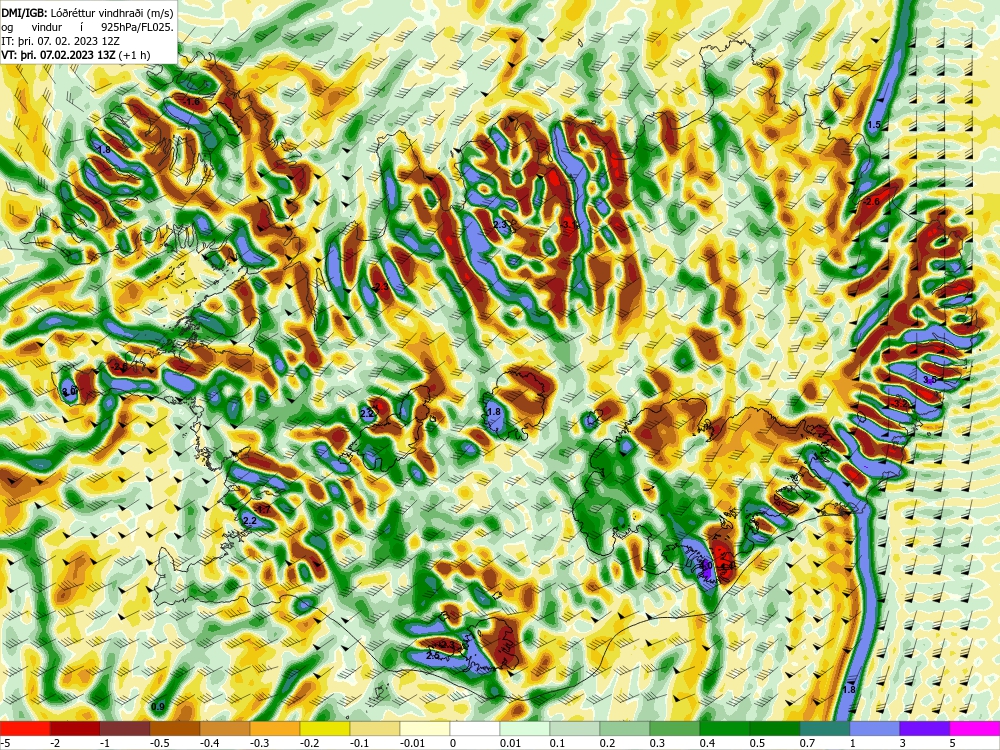Select the purple swatch between 3 and 5
This screenshot has width=1000, height=750.
pyautogui.click(x=925, y=728)
